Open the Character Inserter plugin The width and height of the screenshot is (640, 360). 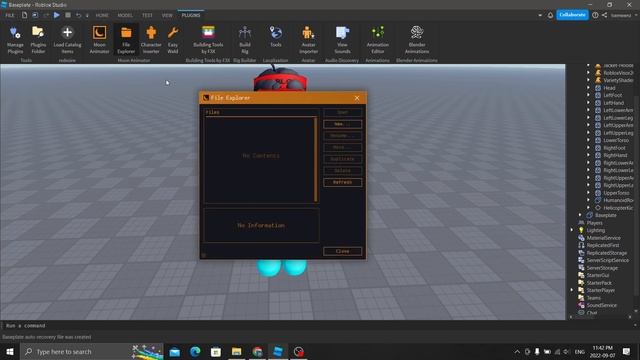tap(151, 40)
